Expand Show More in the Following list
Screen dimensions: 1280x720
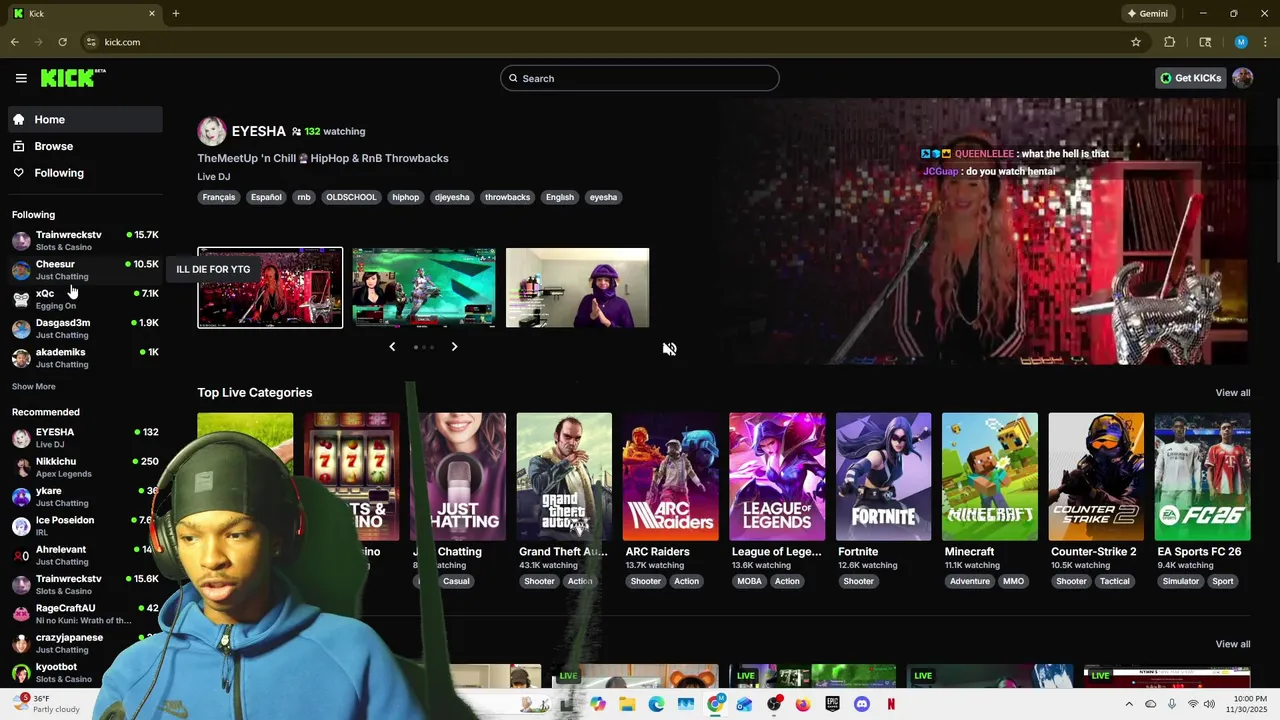34,386
